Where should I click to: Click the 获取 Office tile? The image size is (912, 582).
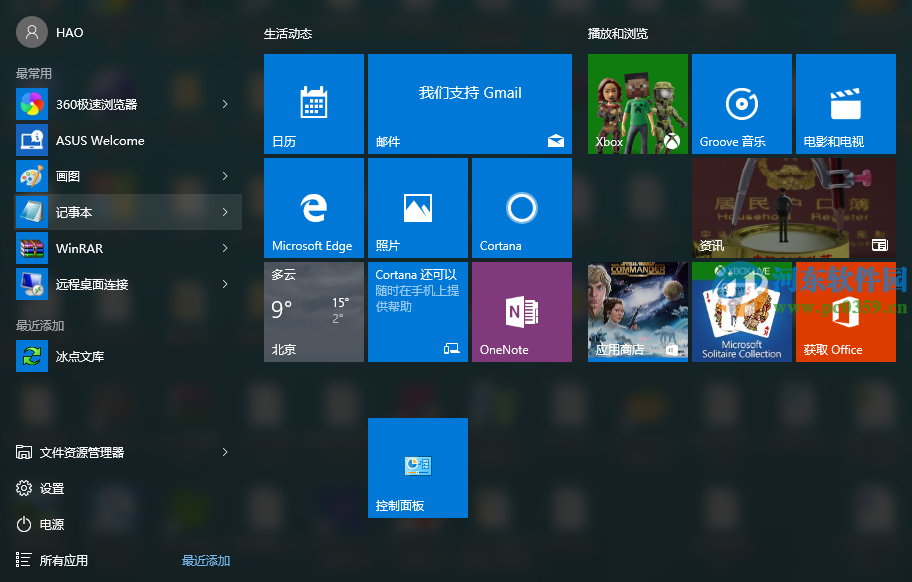coord(845,311)
